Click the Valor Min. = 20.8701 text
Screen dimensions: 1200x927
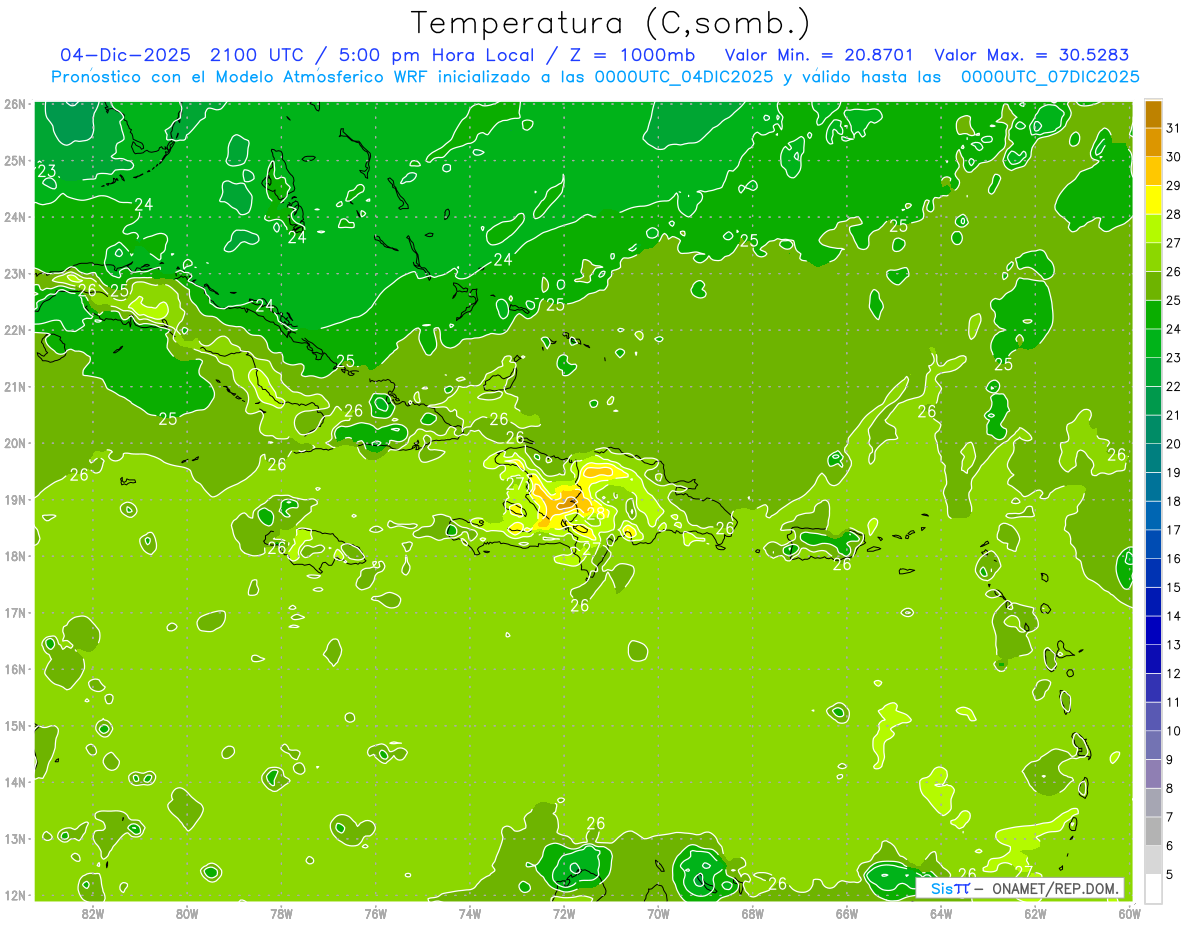822,55
